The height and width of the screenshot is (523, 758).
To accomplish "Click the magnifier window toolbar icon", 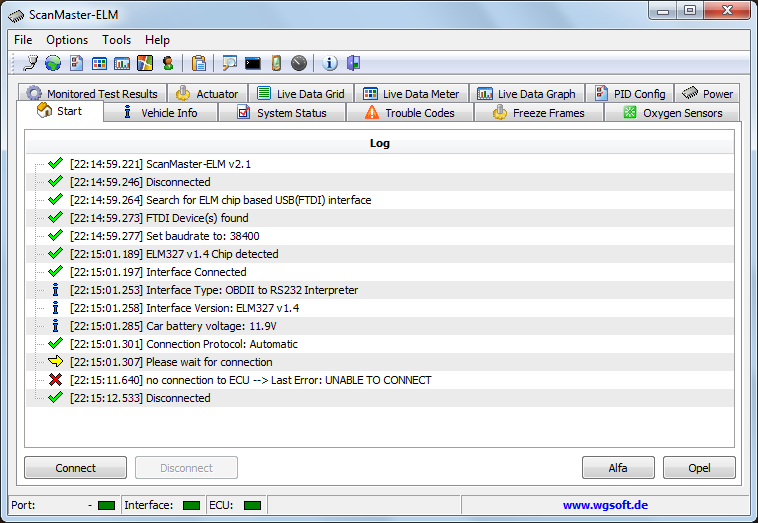I will 229,63.
